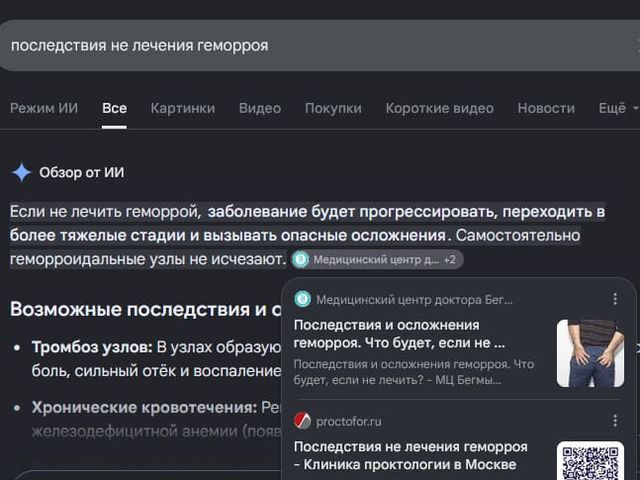Viewport: 640px width, 480px height.
Task: Click the blue AI overview sparkle icon
Action: 22,172
